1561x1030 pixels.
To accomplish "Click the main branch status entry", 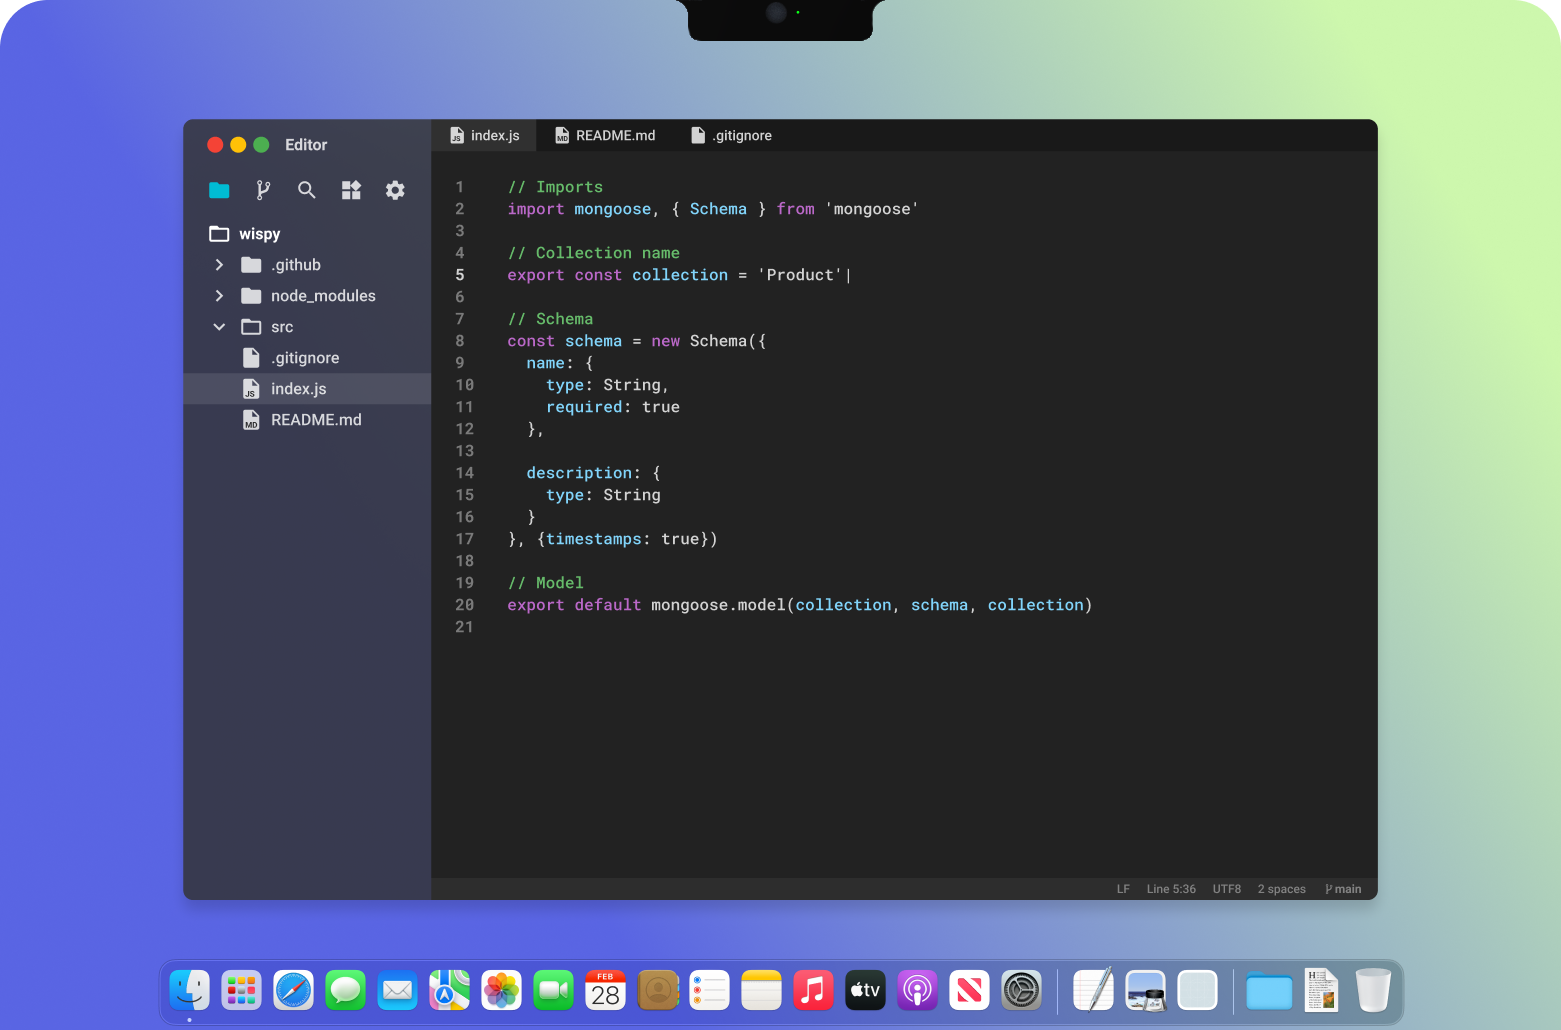I will coord(1343,889).
